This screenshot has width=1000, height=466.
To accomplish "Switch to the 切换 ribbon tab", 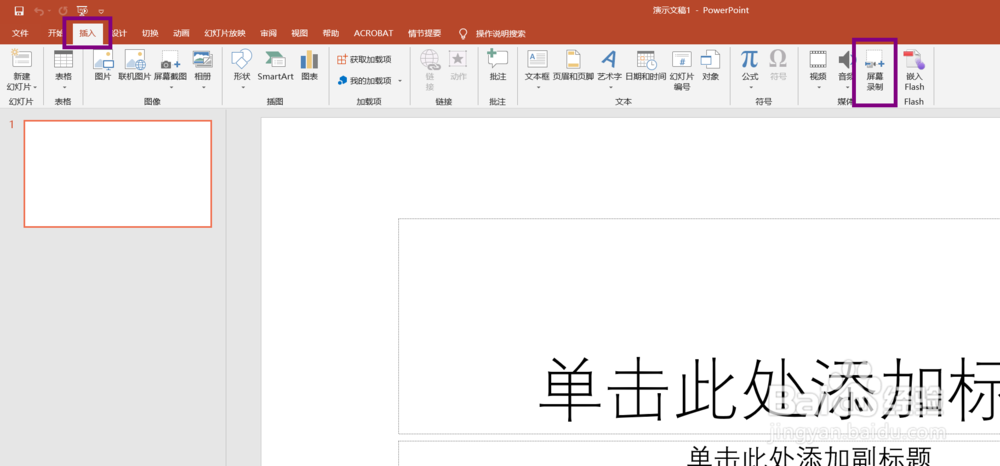I will tap(151, 34).
